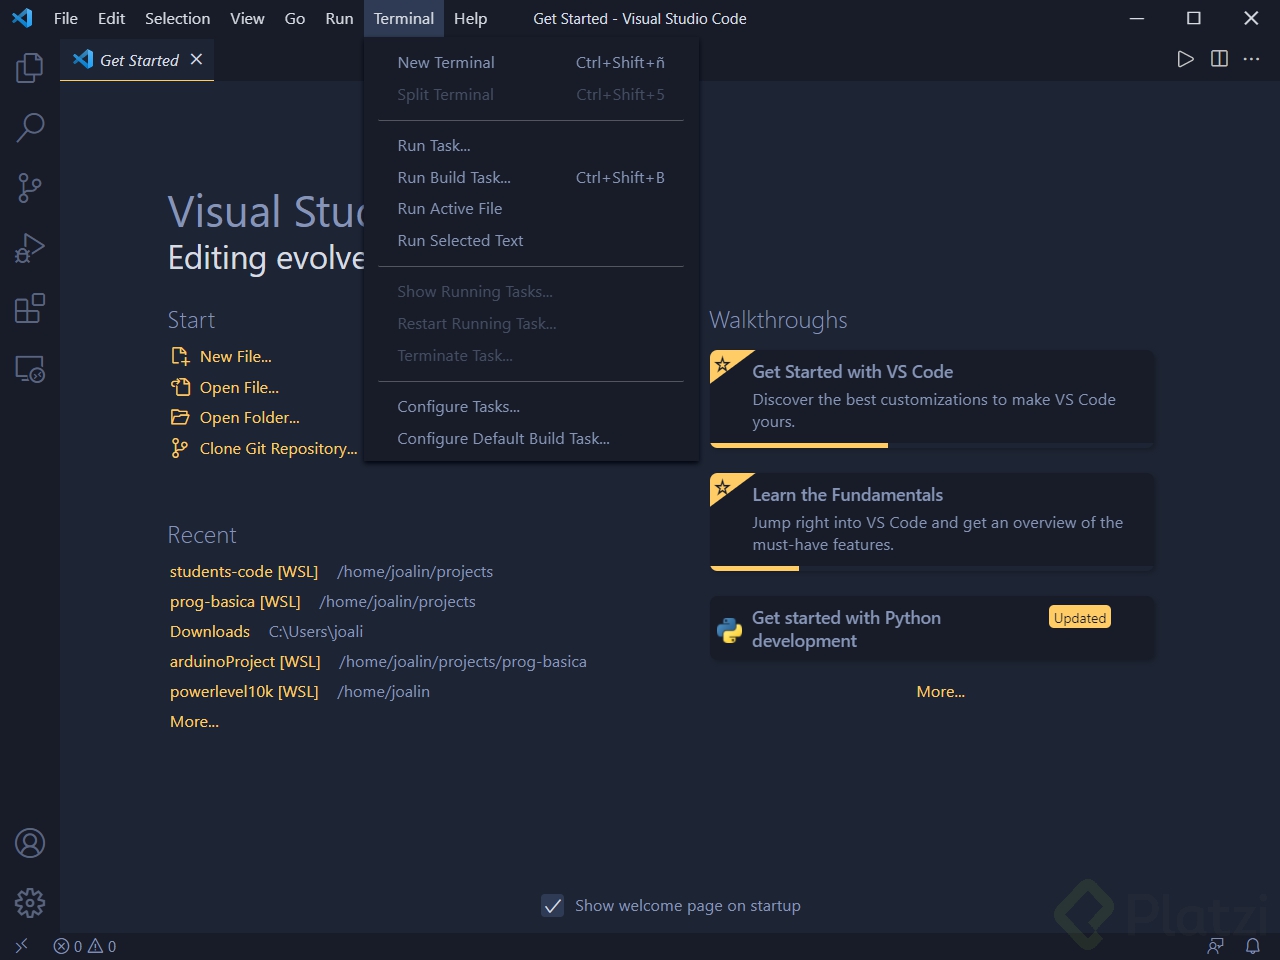Click the Open File icon under Start
The image size is (1280, 960).
(x=180, y=387)
